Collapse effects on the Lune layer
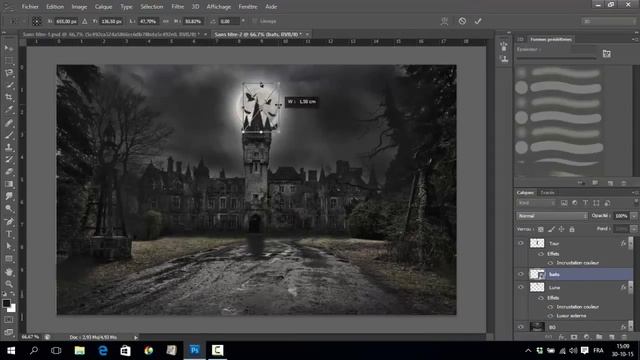640x360 pixels. [631, 287]
